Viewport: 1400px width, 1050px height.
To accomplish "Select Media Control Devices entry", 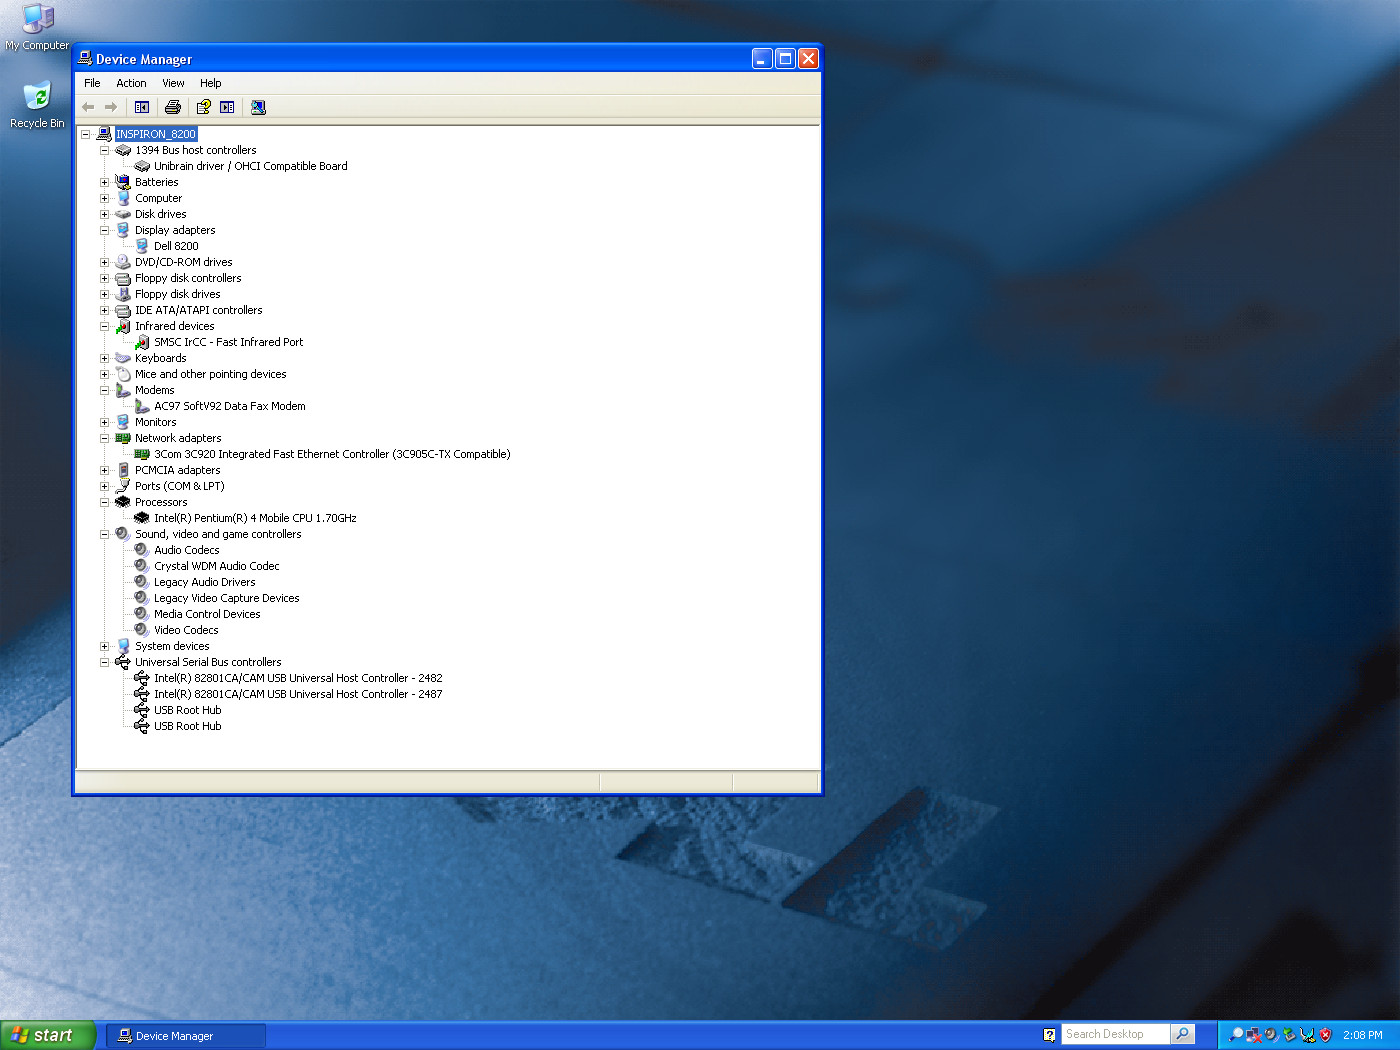I will [207, 614].
